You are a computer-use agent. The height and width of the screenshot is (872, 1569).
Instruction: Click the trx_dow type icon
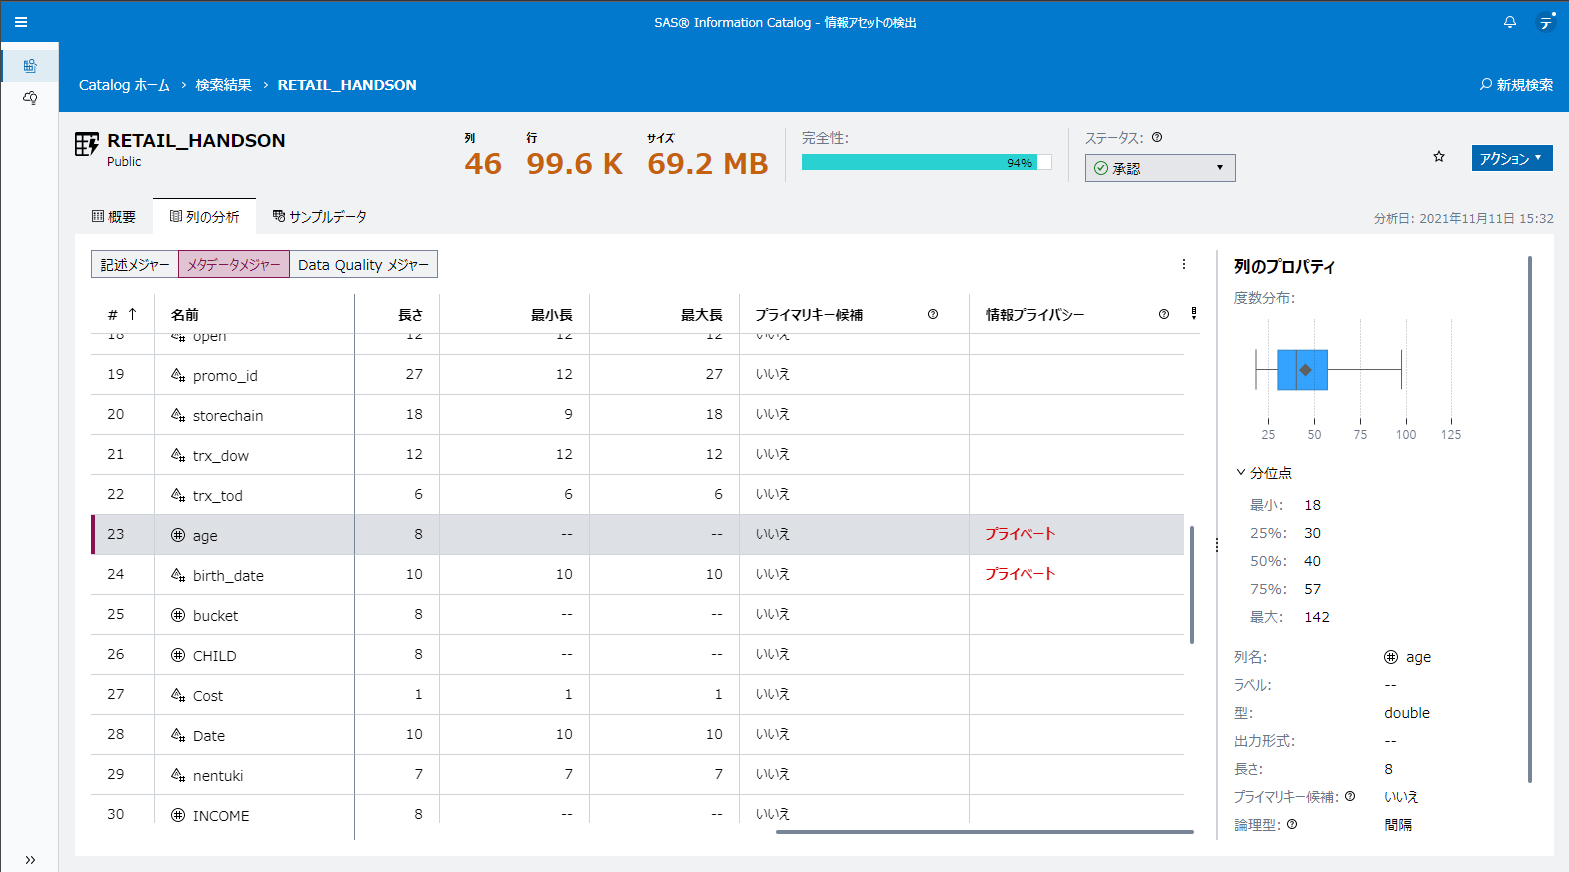coord(178,455)
